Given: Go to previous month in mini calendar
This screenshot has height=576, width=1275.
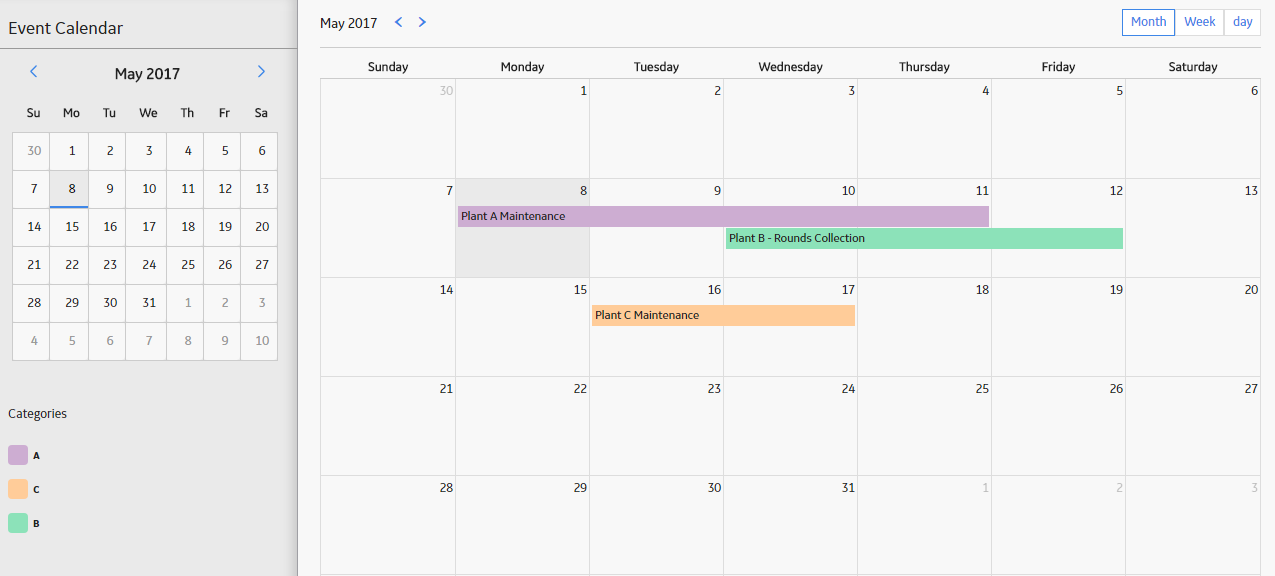Looking at the screenshot, I should pyautogui.click(x=34, y=72).
